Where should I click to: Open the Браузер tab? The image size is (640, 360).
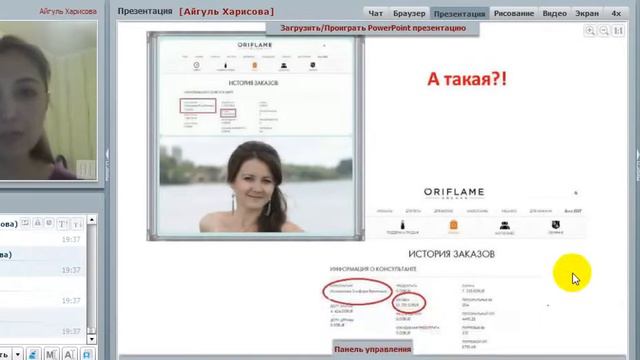point(409,13)
